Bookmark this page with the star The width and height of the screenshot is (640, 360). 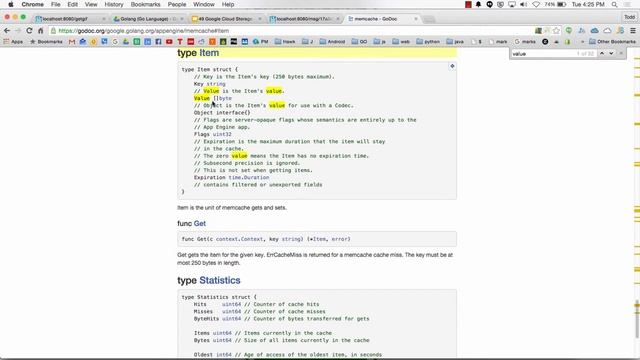[x=556, y=31]
